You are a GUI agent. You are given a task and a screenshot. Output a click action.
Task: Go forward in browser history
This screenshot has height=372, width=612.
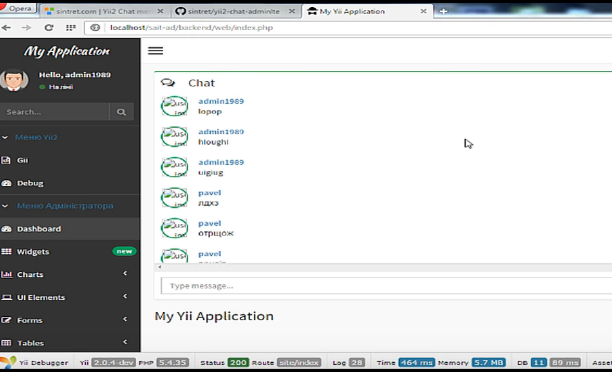click(x=27, y=28)
